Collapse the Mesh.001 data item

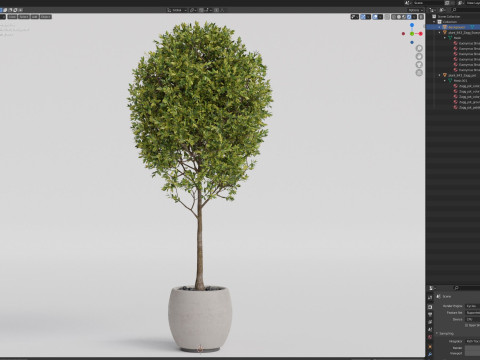pyautogui.click(x=445, y=80)
